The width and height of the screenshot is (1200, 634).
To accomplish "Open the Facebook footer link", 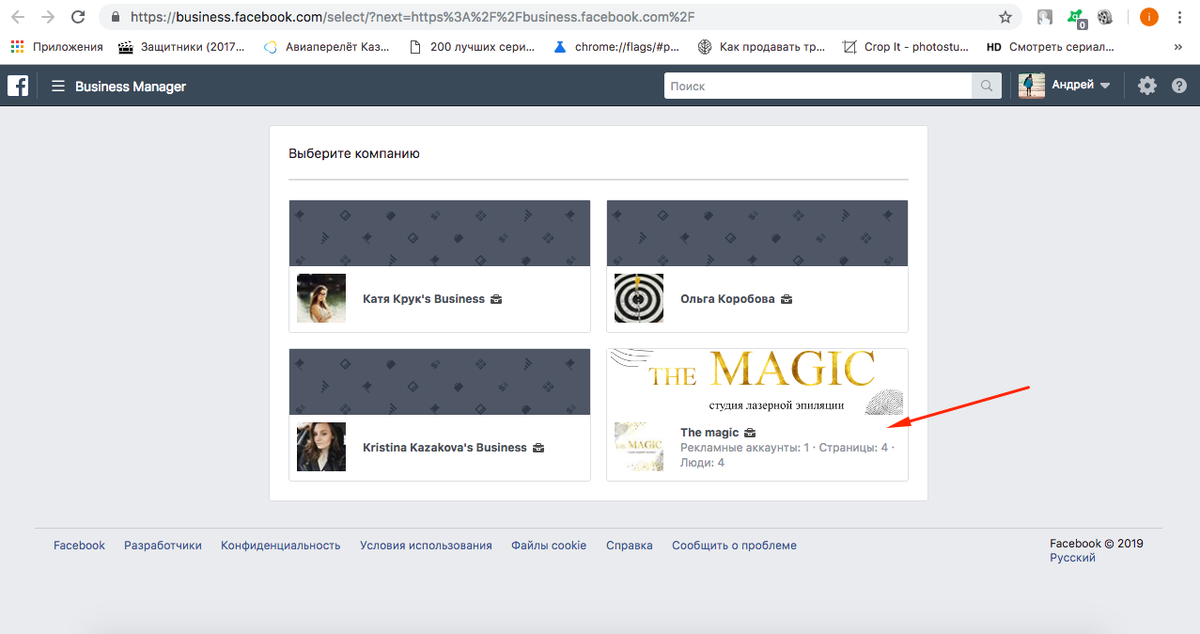I will pyautogui.click(x=79, y=545).
